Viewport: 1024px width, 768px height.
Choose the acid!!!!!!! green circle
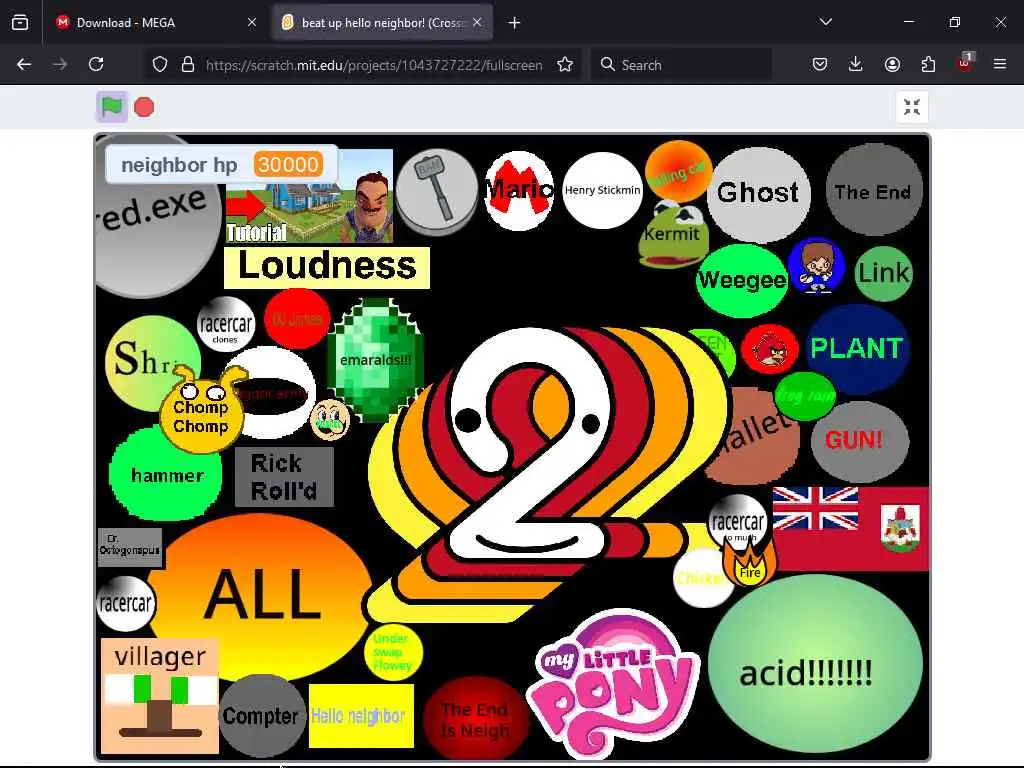(815, 664)
